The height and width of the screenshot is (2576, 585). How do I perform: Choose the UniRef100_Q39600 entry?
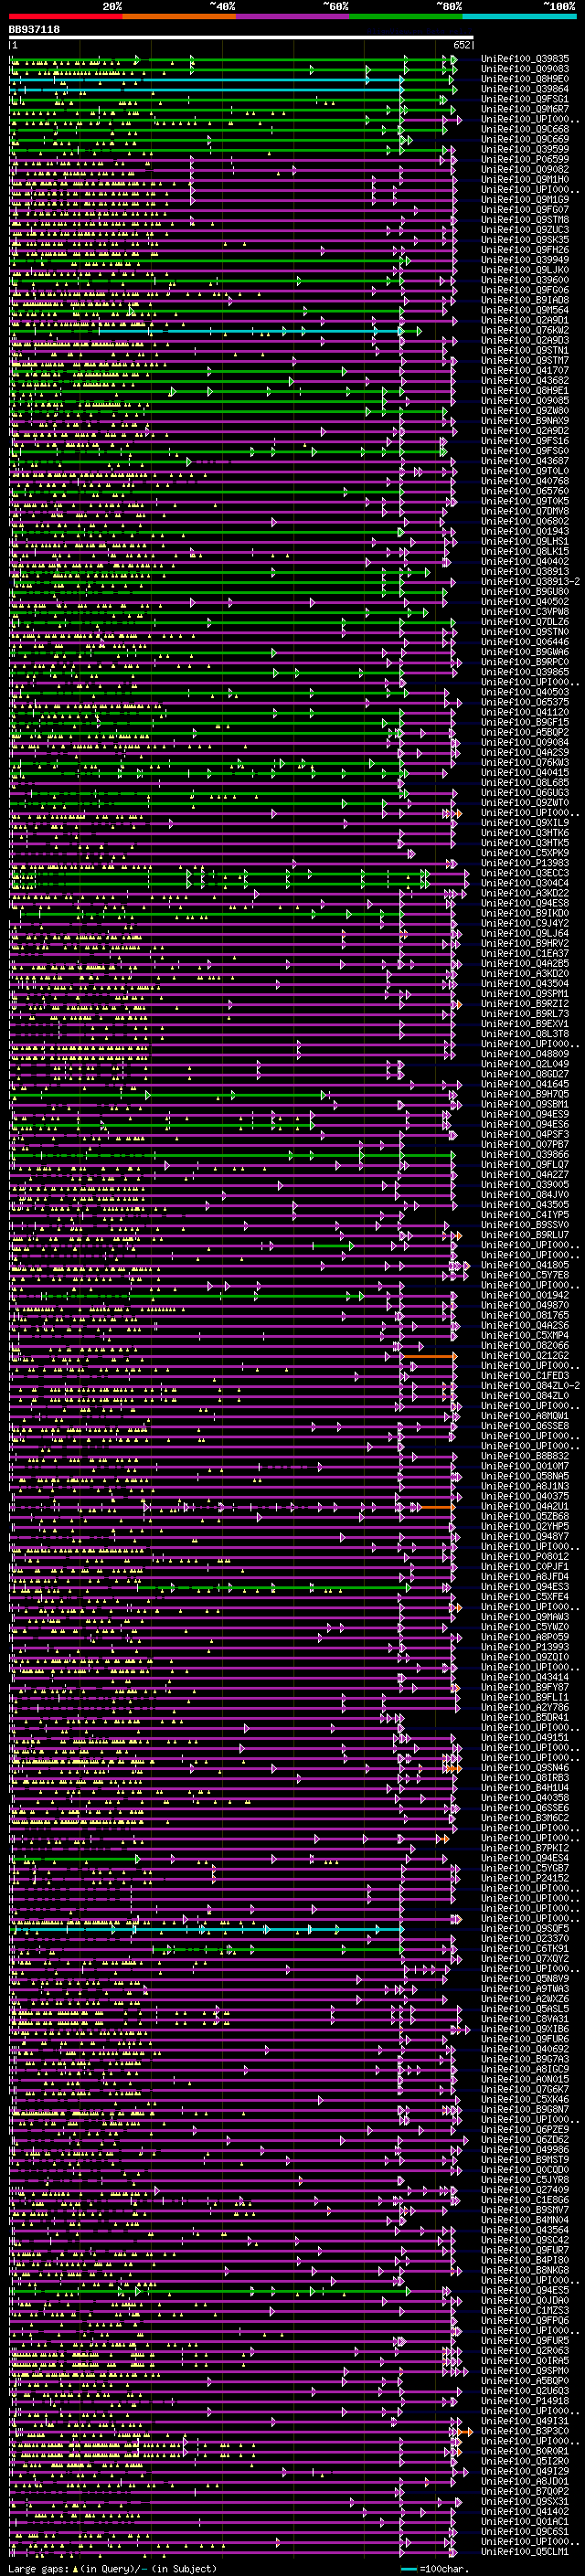point(525,280)
